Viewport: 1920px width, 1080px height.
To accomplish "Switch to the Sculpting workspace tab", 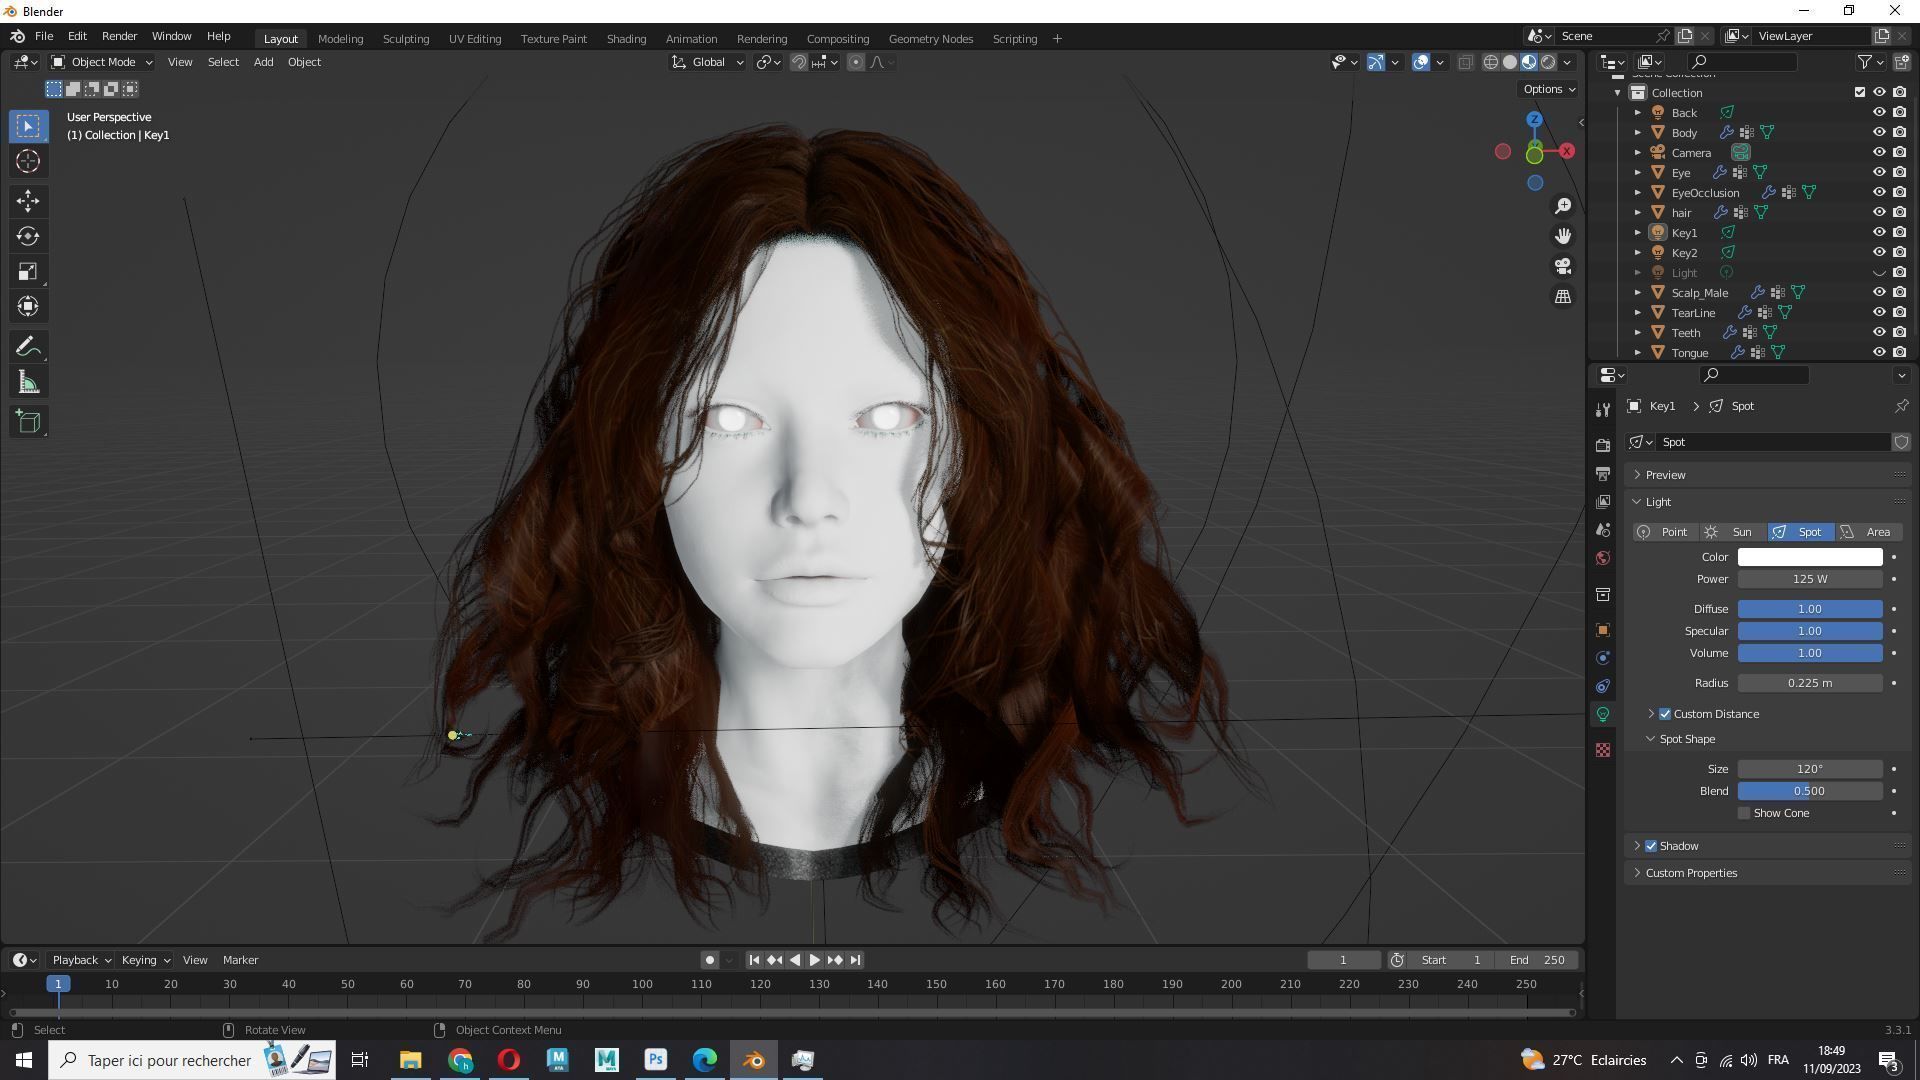I will (x=406, y=38).
